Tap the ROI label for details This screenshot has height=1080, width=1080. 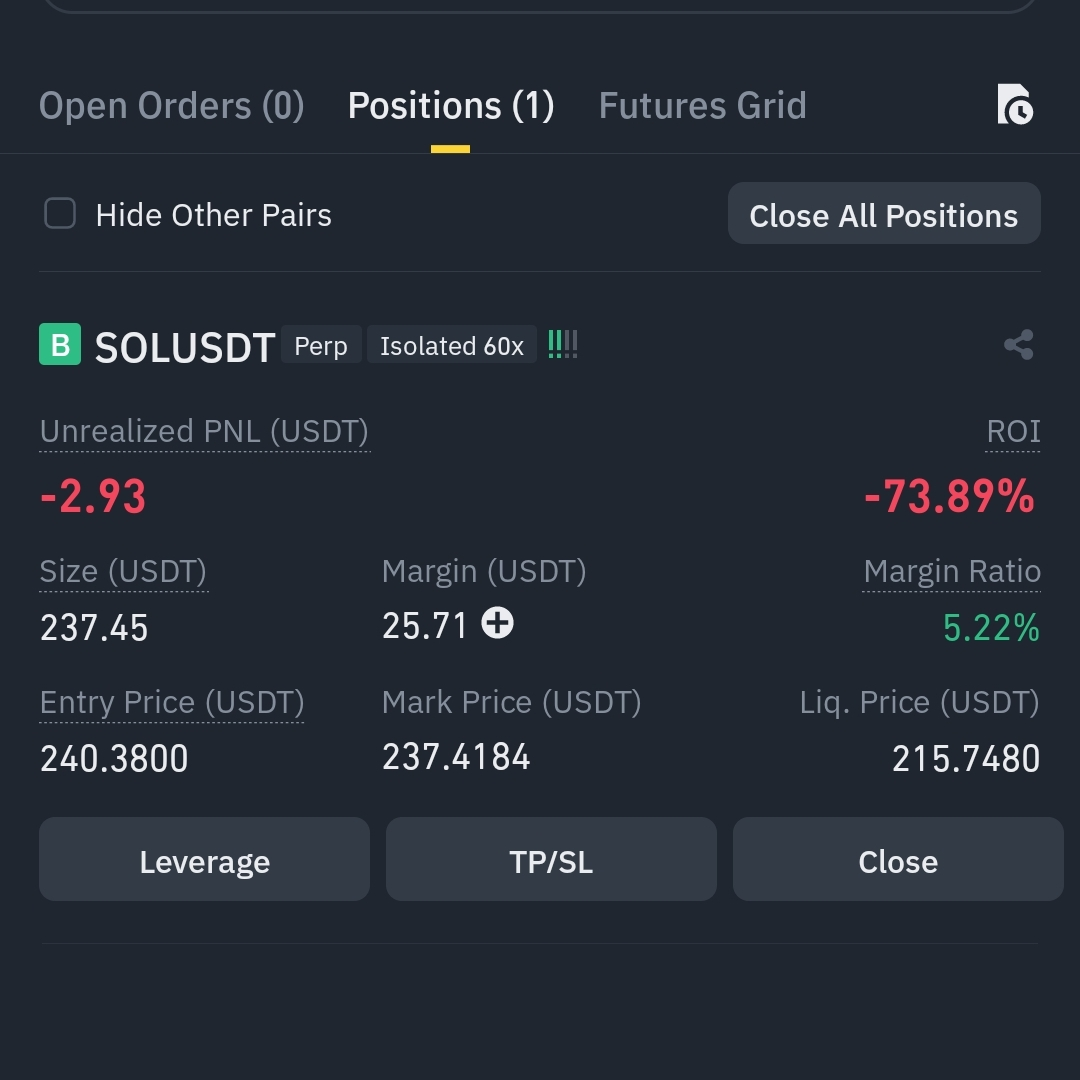coord(1013,432)
